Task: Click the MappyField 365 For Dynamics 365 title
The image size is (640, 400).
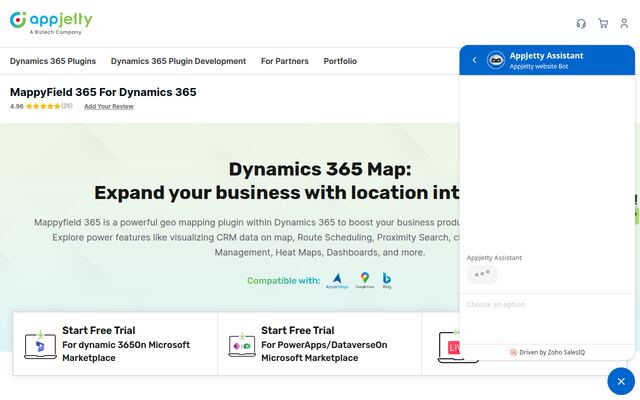Action: 103,92
